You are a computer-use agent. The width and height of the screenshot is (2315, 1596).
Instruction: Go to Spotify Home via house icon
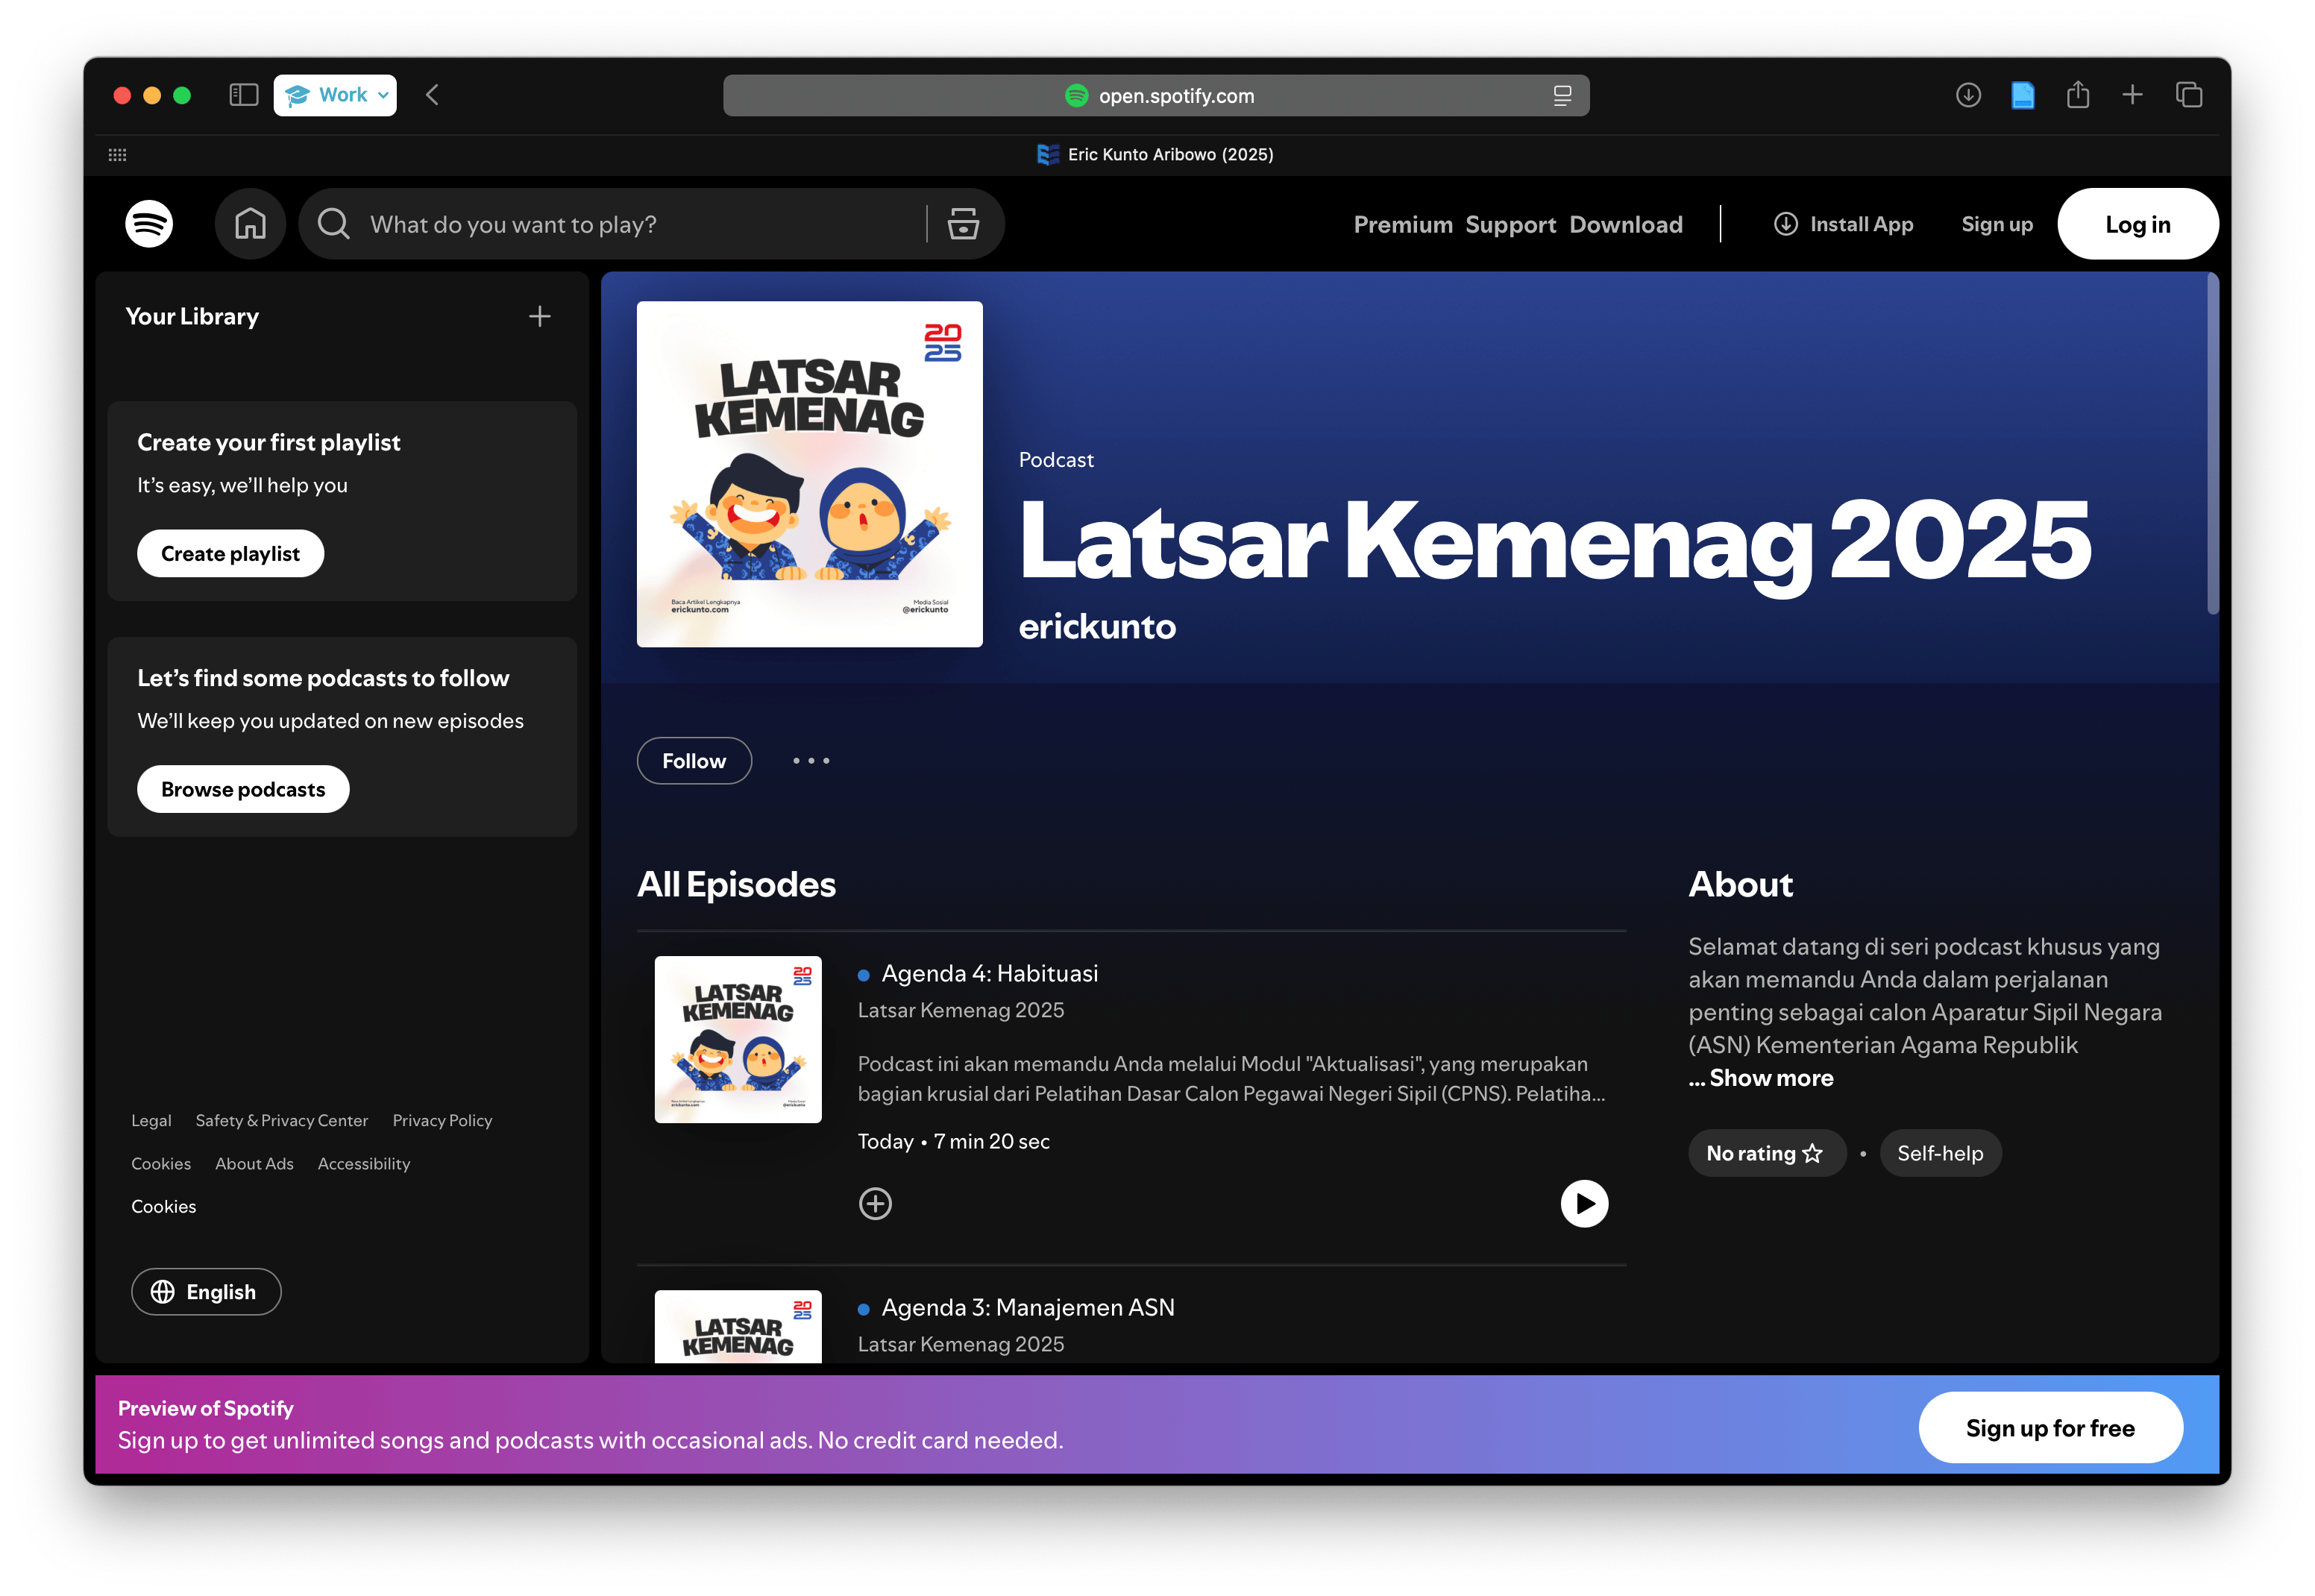[250, 224]
